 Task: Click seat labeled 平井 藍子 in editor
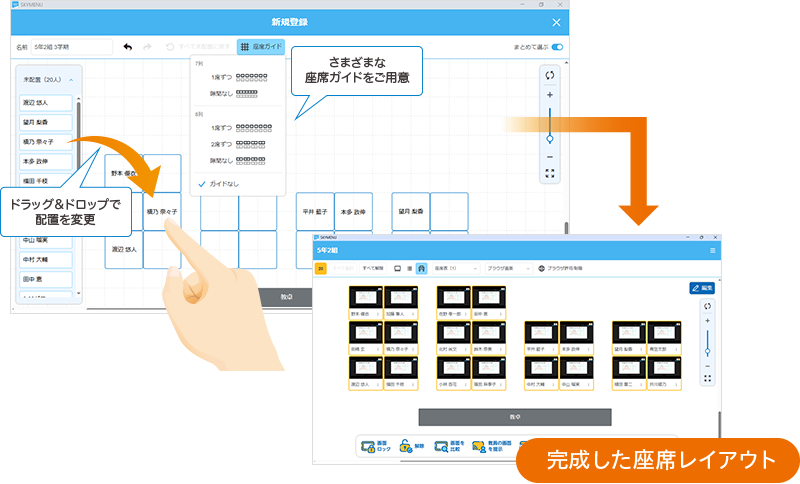click(315, 212)
